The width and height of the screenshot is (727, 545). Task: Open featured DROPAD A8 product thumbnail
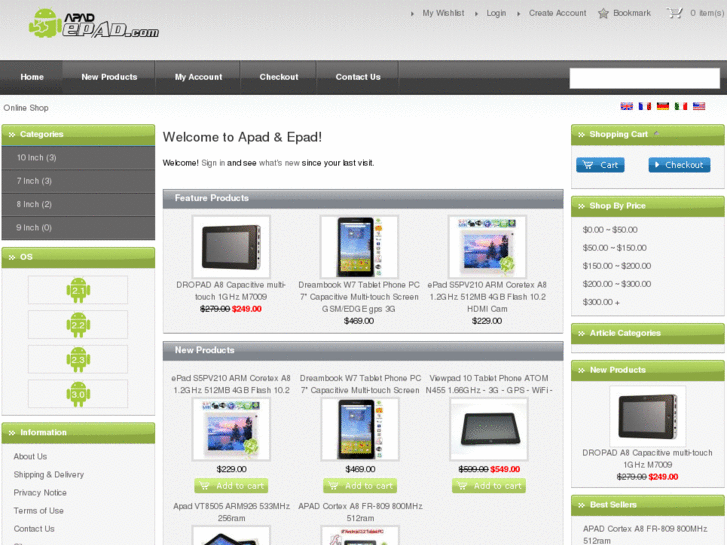click(231, 247)
